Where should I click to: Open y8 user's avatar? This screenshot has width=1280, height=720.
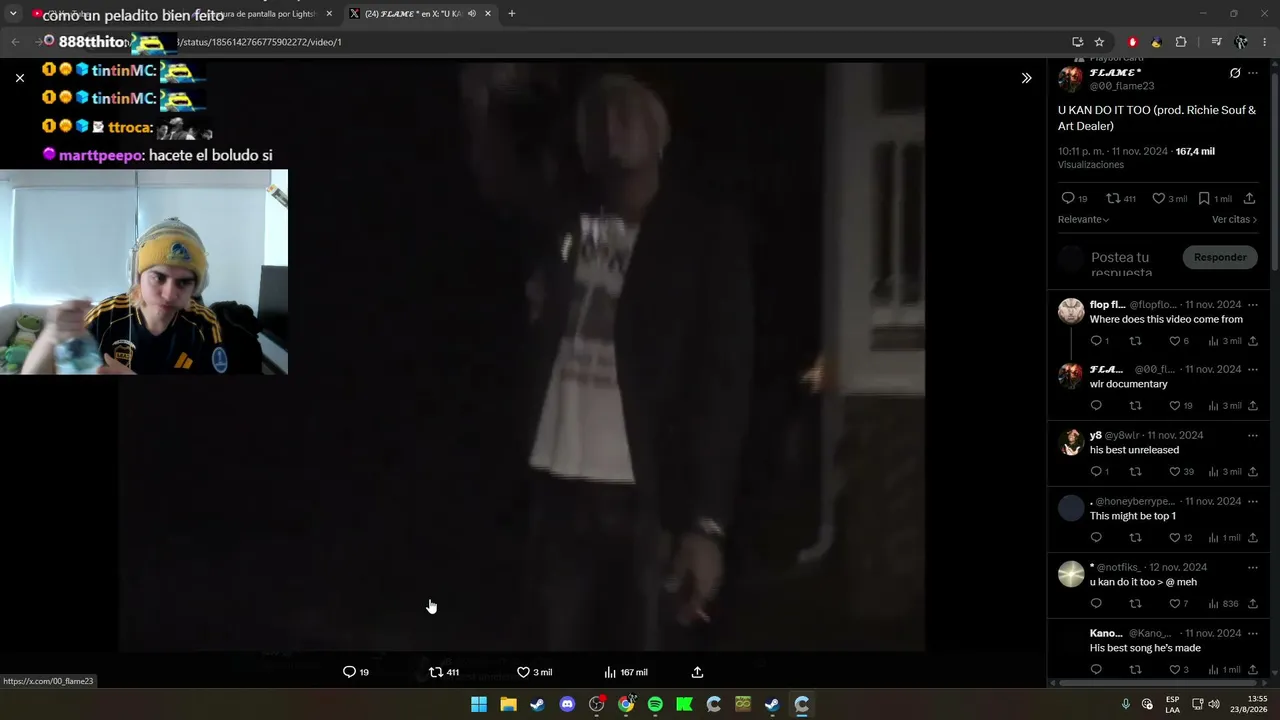click(1071, 442)
